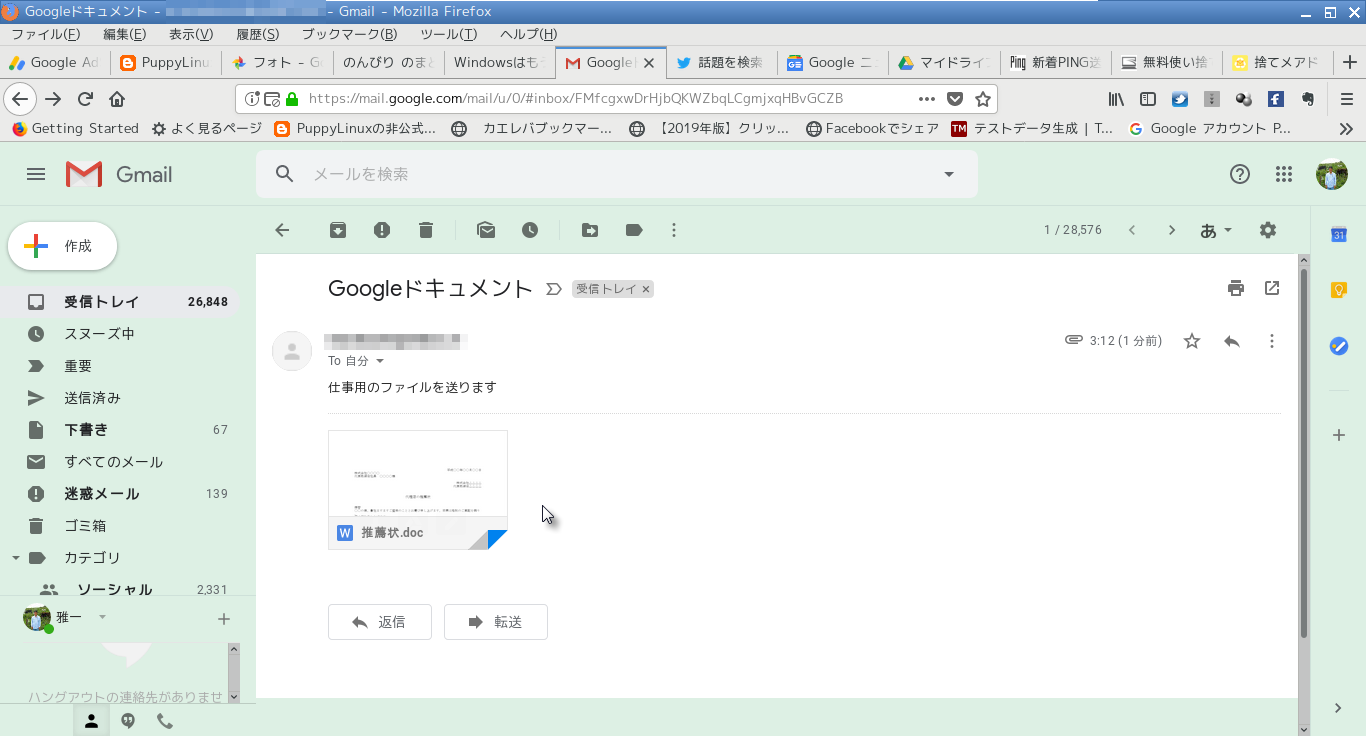
Task: Go back to inbox with arrow
Action: 282,230
